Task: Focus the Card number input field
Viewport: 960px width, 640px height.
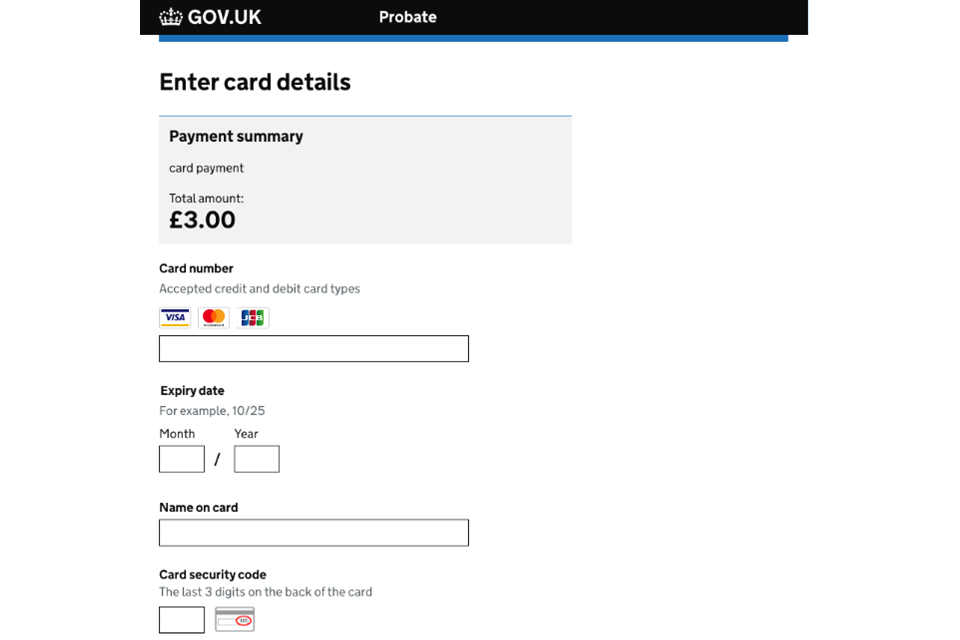Action: point(313,349)
